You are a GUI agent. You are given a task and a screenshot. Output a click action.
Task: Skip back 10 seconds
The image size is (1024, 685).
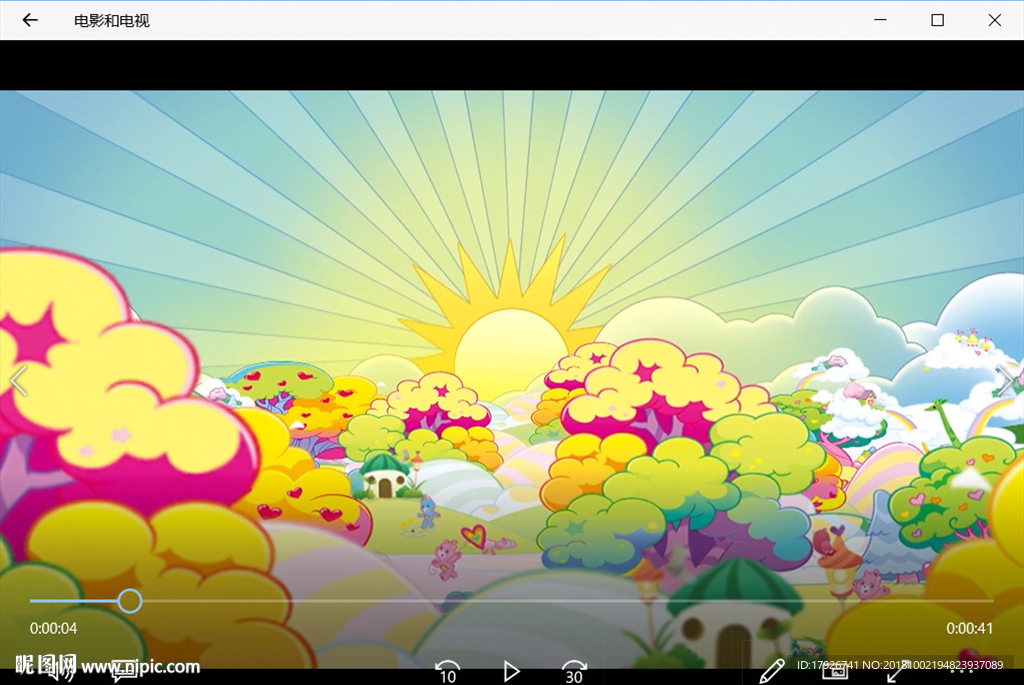[x=447, y=673]
